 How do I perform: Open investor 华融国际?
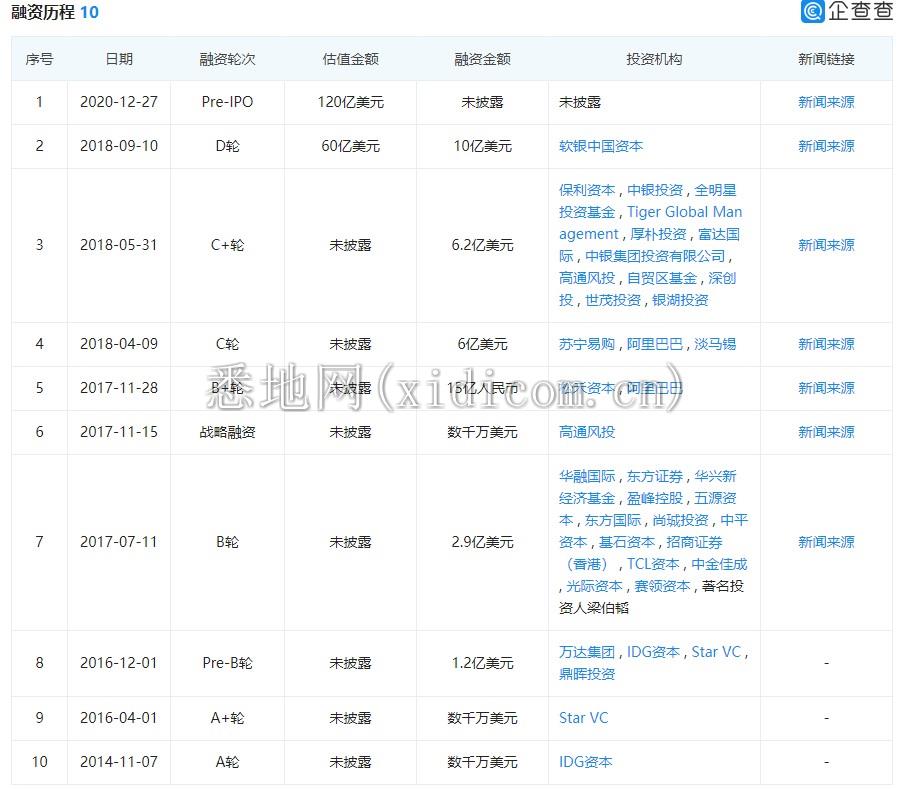[587, 476]
